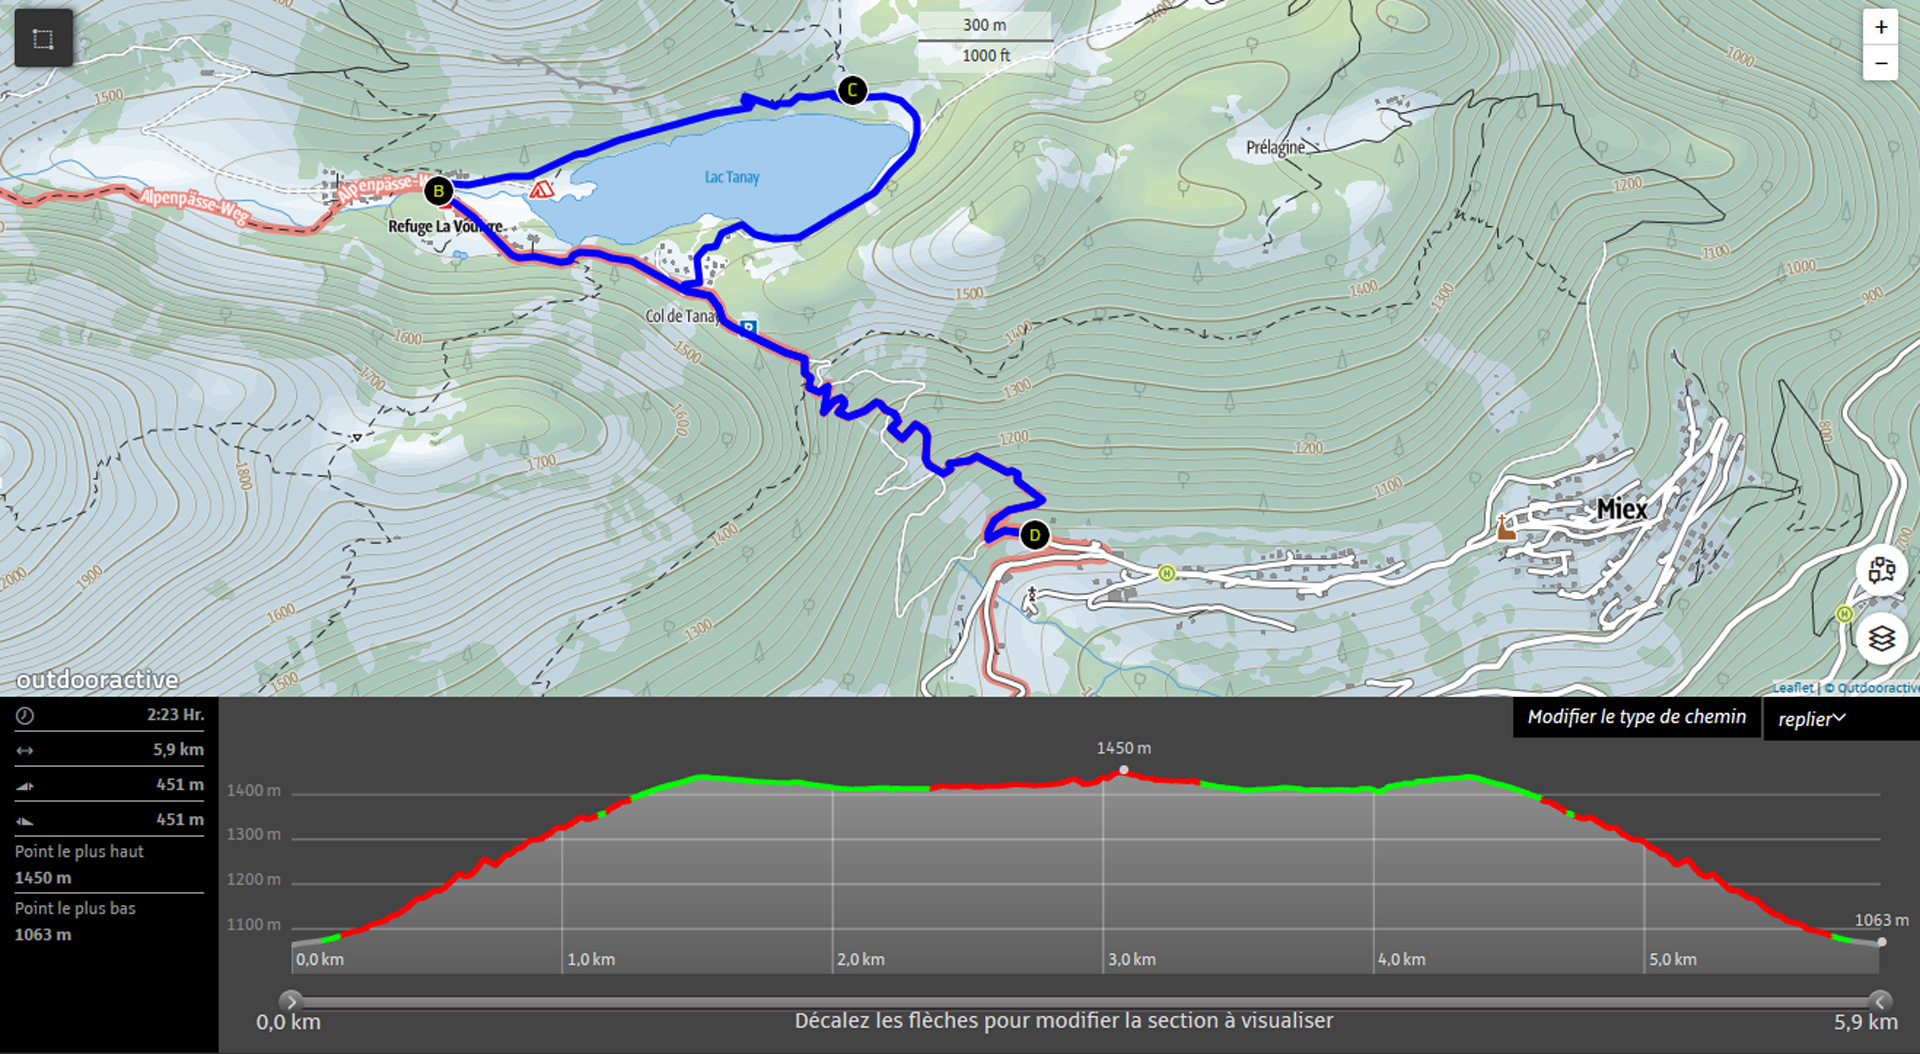
Task: Open Modifier le type de chemin
Action: (x=1636, y=717)
